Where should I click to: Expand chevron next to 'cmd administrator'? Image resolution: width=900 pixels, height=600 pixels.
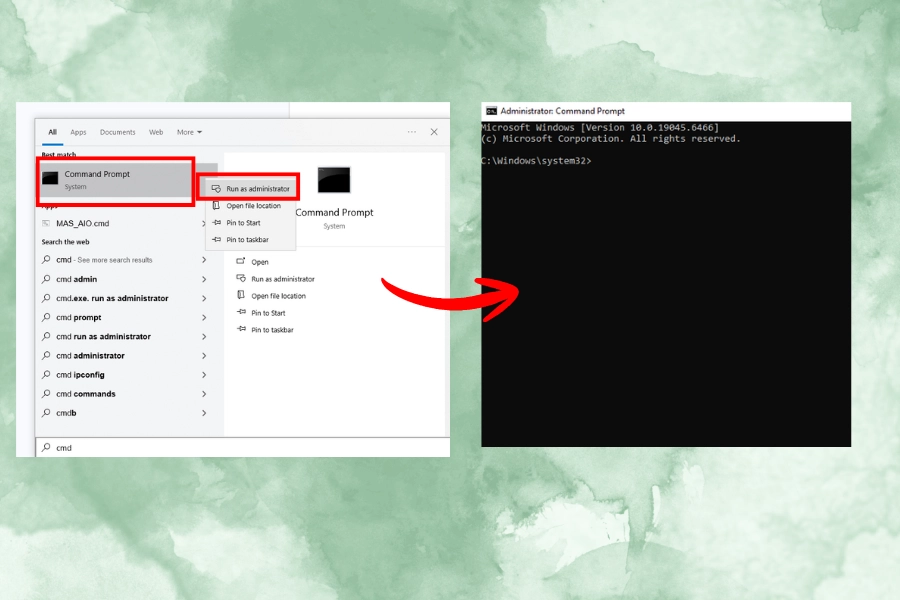pyautogui.click(x=204, y=355)
